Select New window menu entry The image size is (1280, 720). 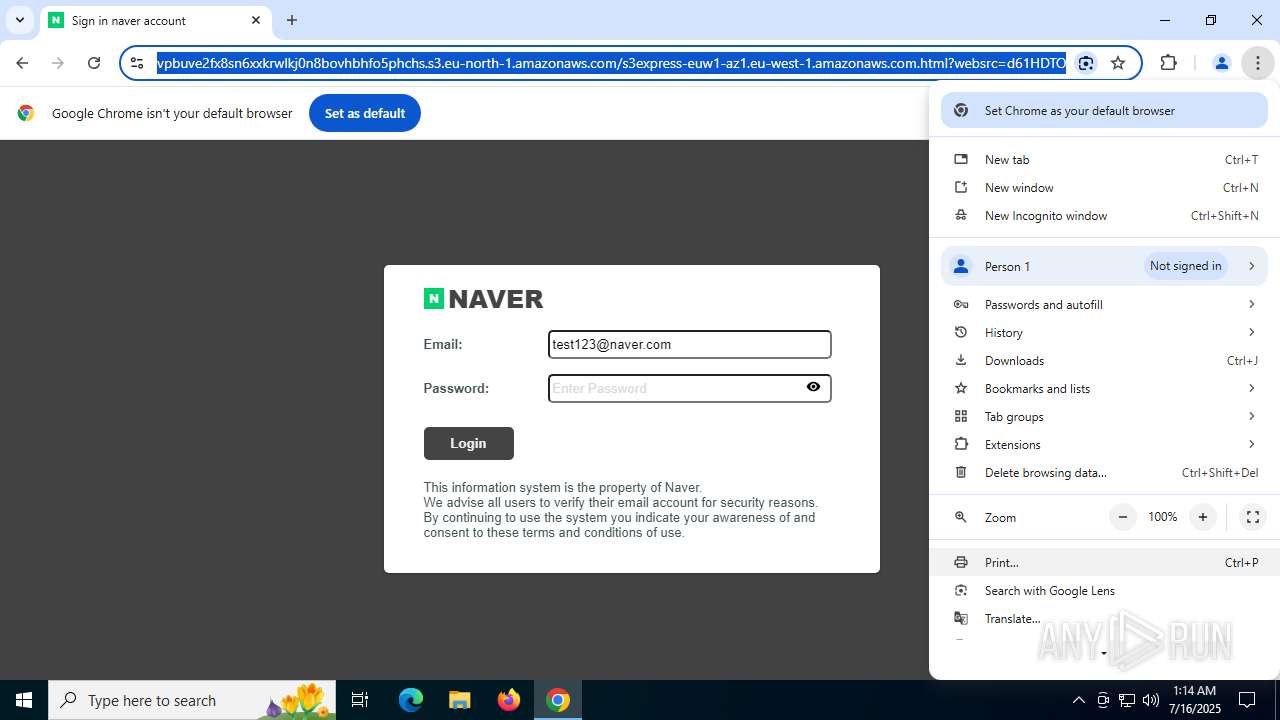tap(1104, 188)
